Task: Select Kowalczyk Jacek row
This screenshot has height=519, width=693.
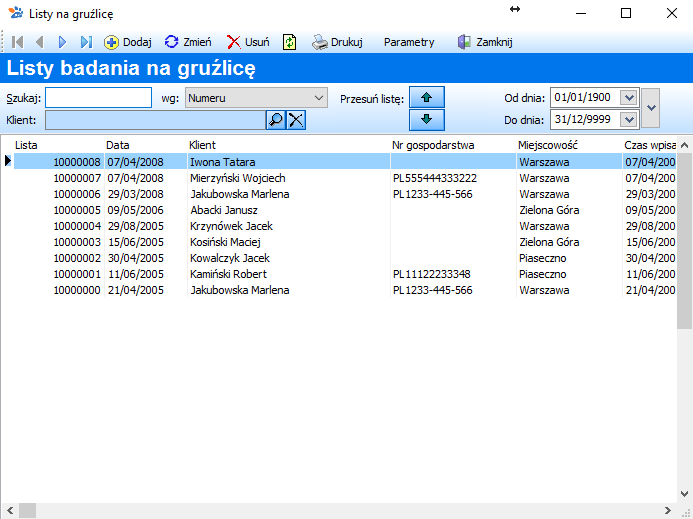Action: [345, 258]
